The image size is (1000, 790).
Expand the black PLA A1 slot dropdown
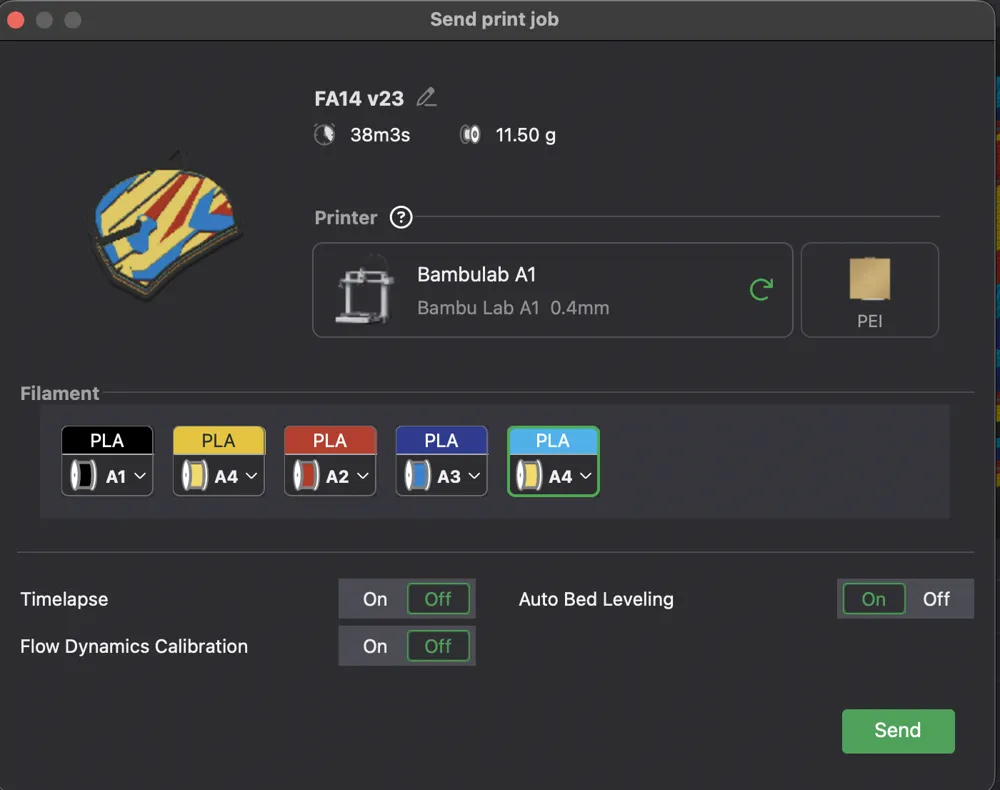click(x=140, y=476)
